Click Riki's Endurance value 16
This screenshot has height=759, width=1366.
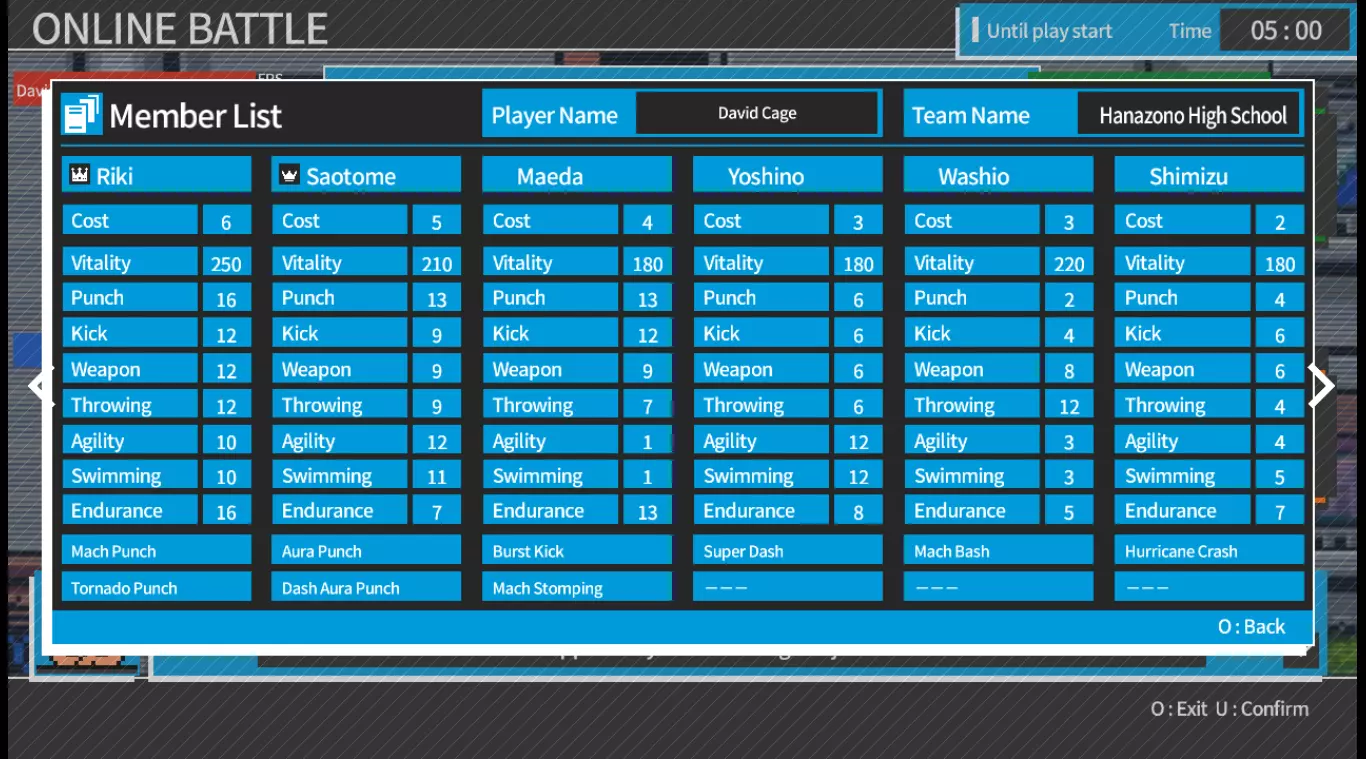(x=227, y=511)
